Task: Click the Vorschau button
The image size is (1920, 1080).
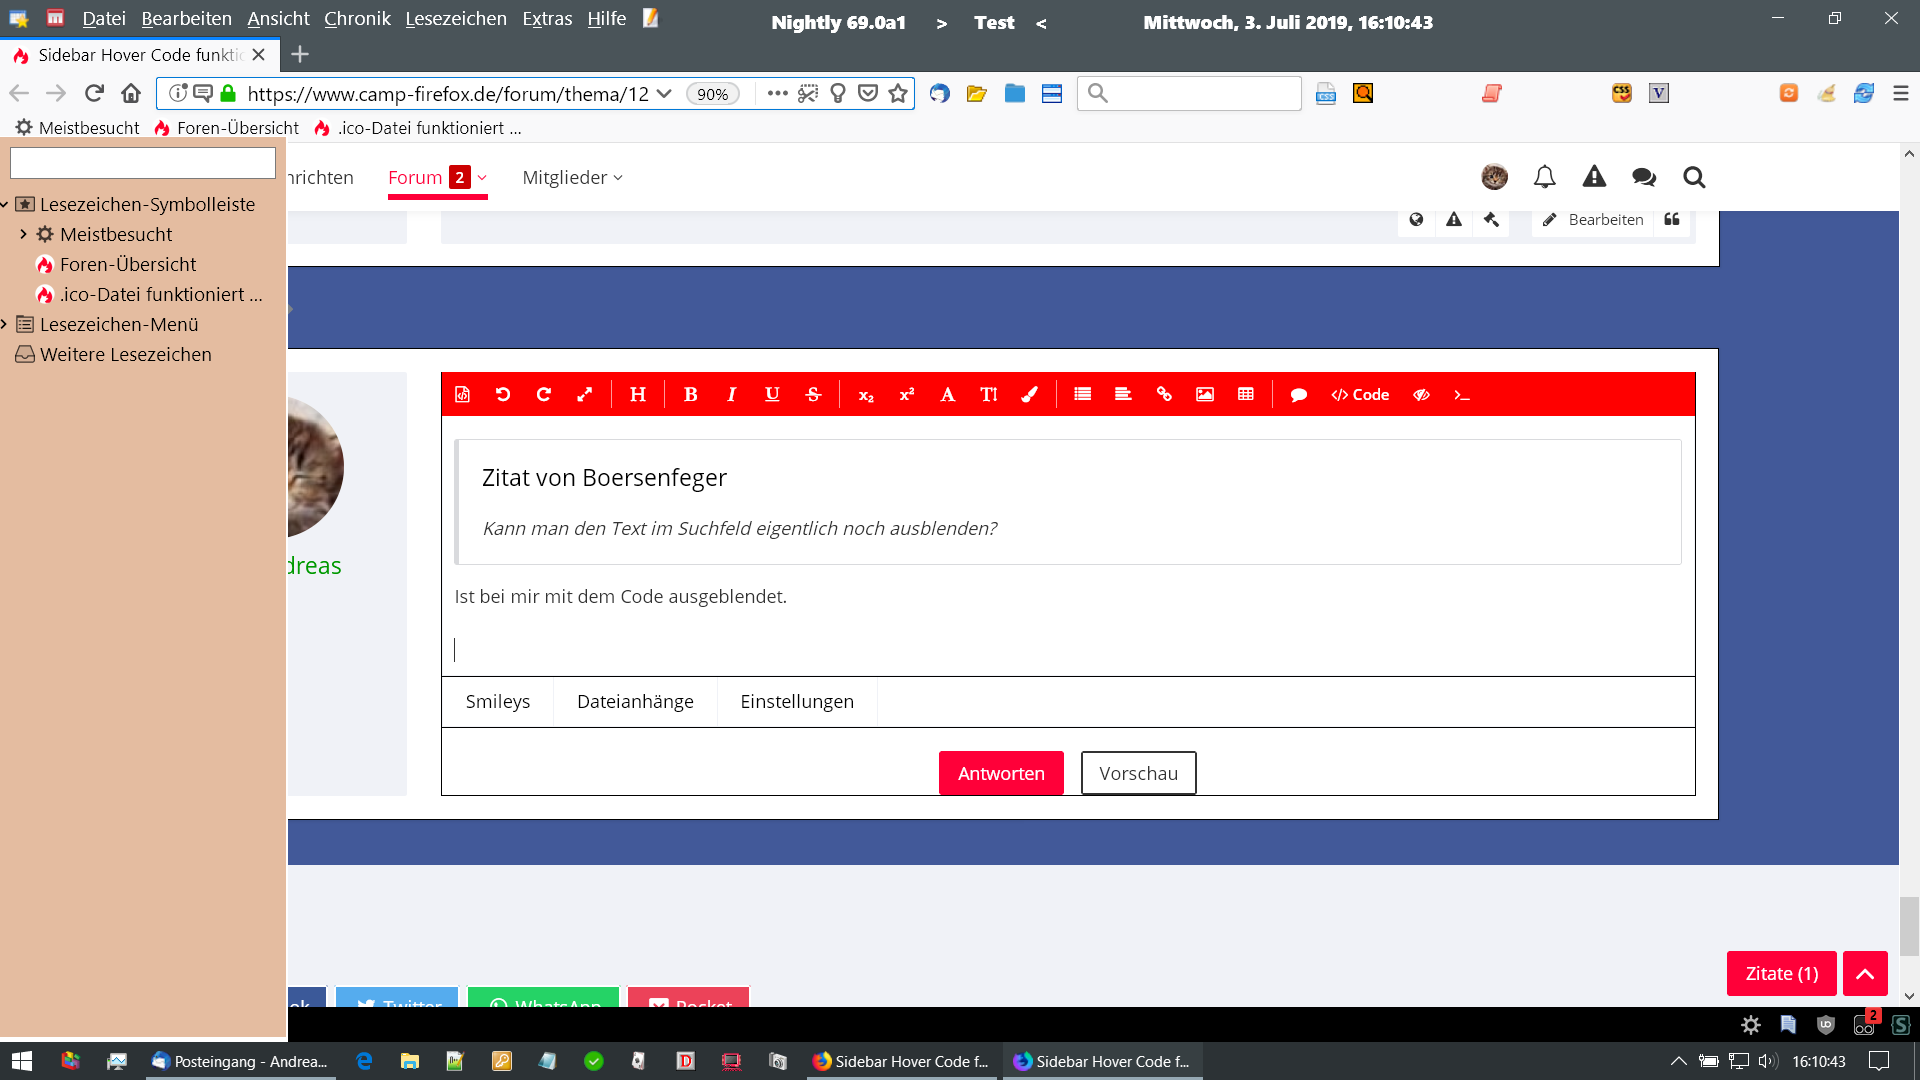Action: pyautogui.click(x=1138, y=773)
